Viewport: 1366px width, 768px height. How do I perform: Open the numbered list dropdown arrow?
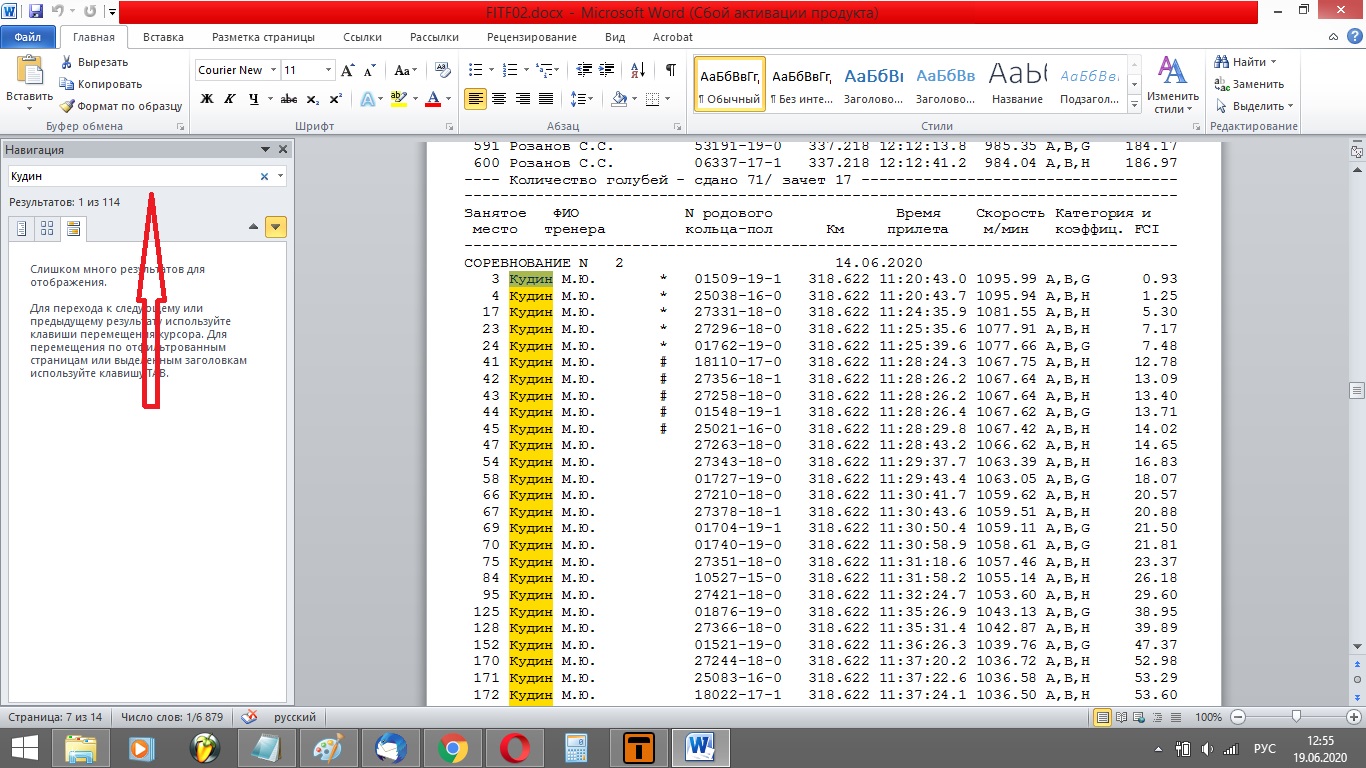[525, 70]
